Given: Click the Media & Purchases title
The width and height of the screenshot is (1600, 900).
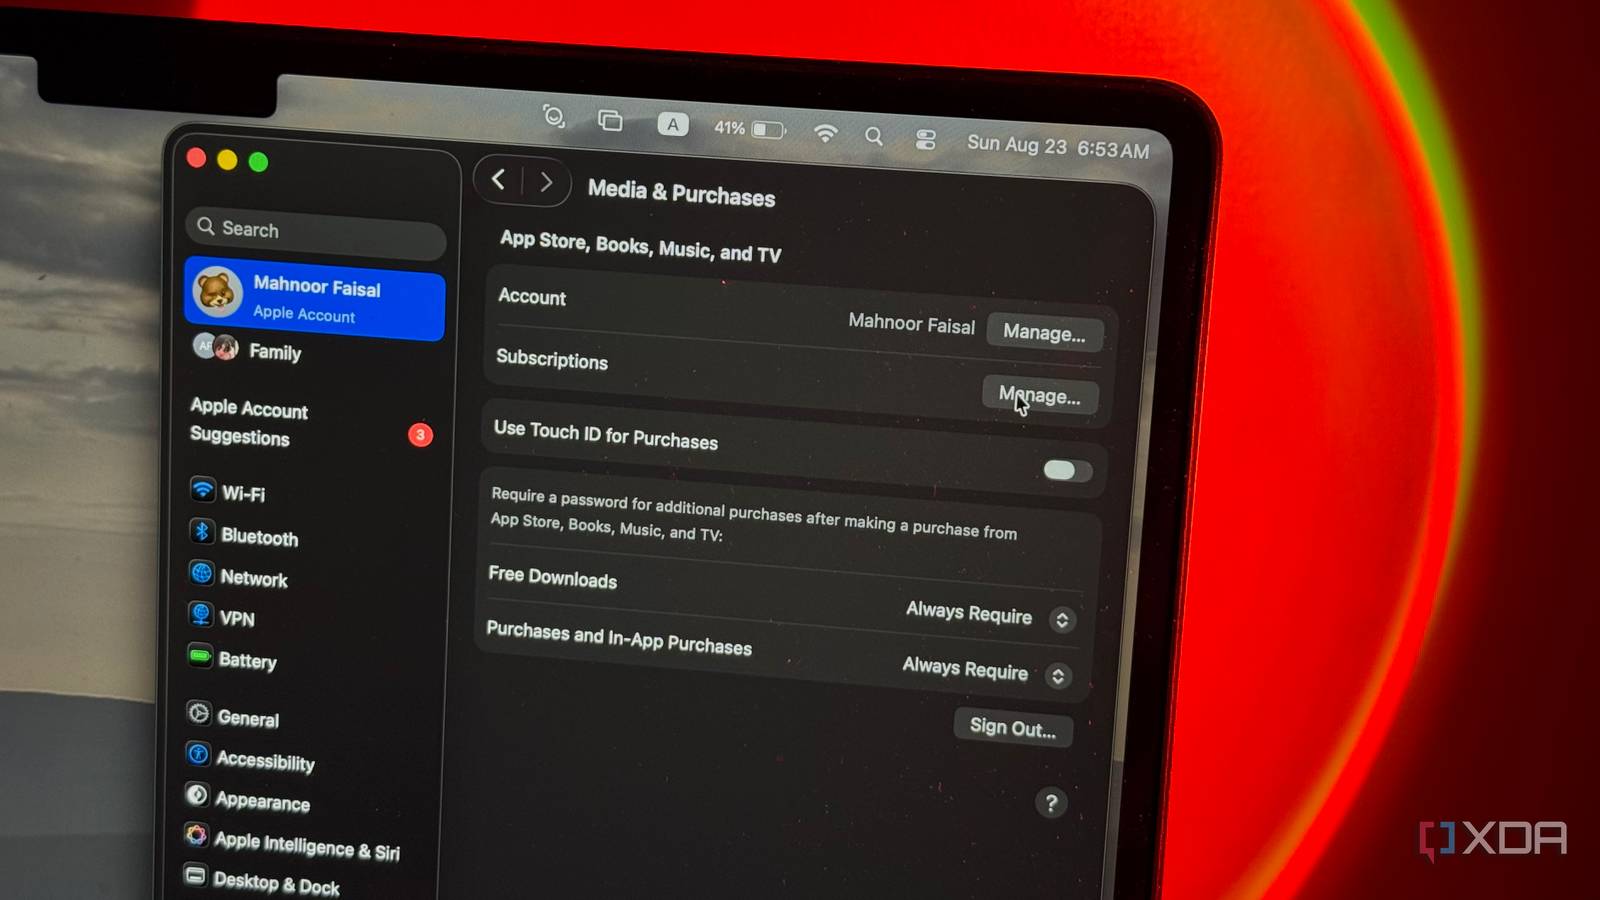Looking at the screenshot, I should tap(681, 192).
